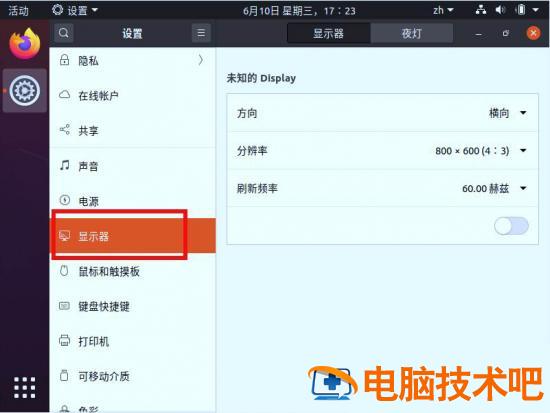
Task: Open the system menu arrow in top bar
Action: pyautogui.click(x=536, y=10)
